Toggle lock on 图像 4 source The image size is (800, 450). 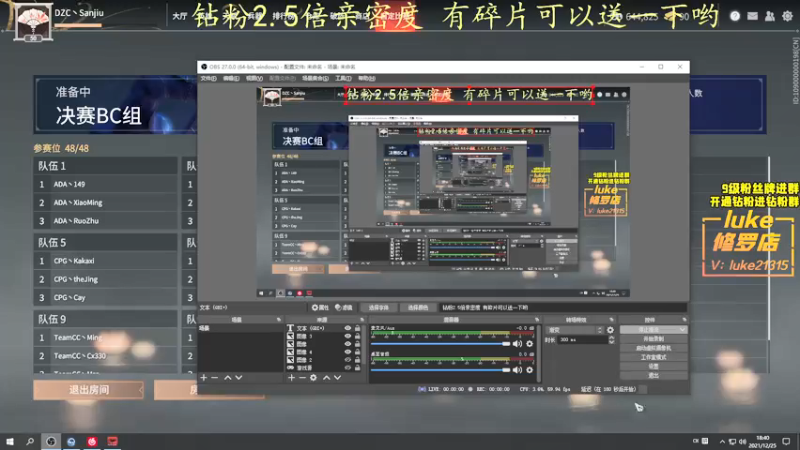[x=358, y=352]
